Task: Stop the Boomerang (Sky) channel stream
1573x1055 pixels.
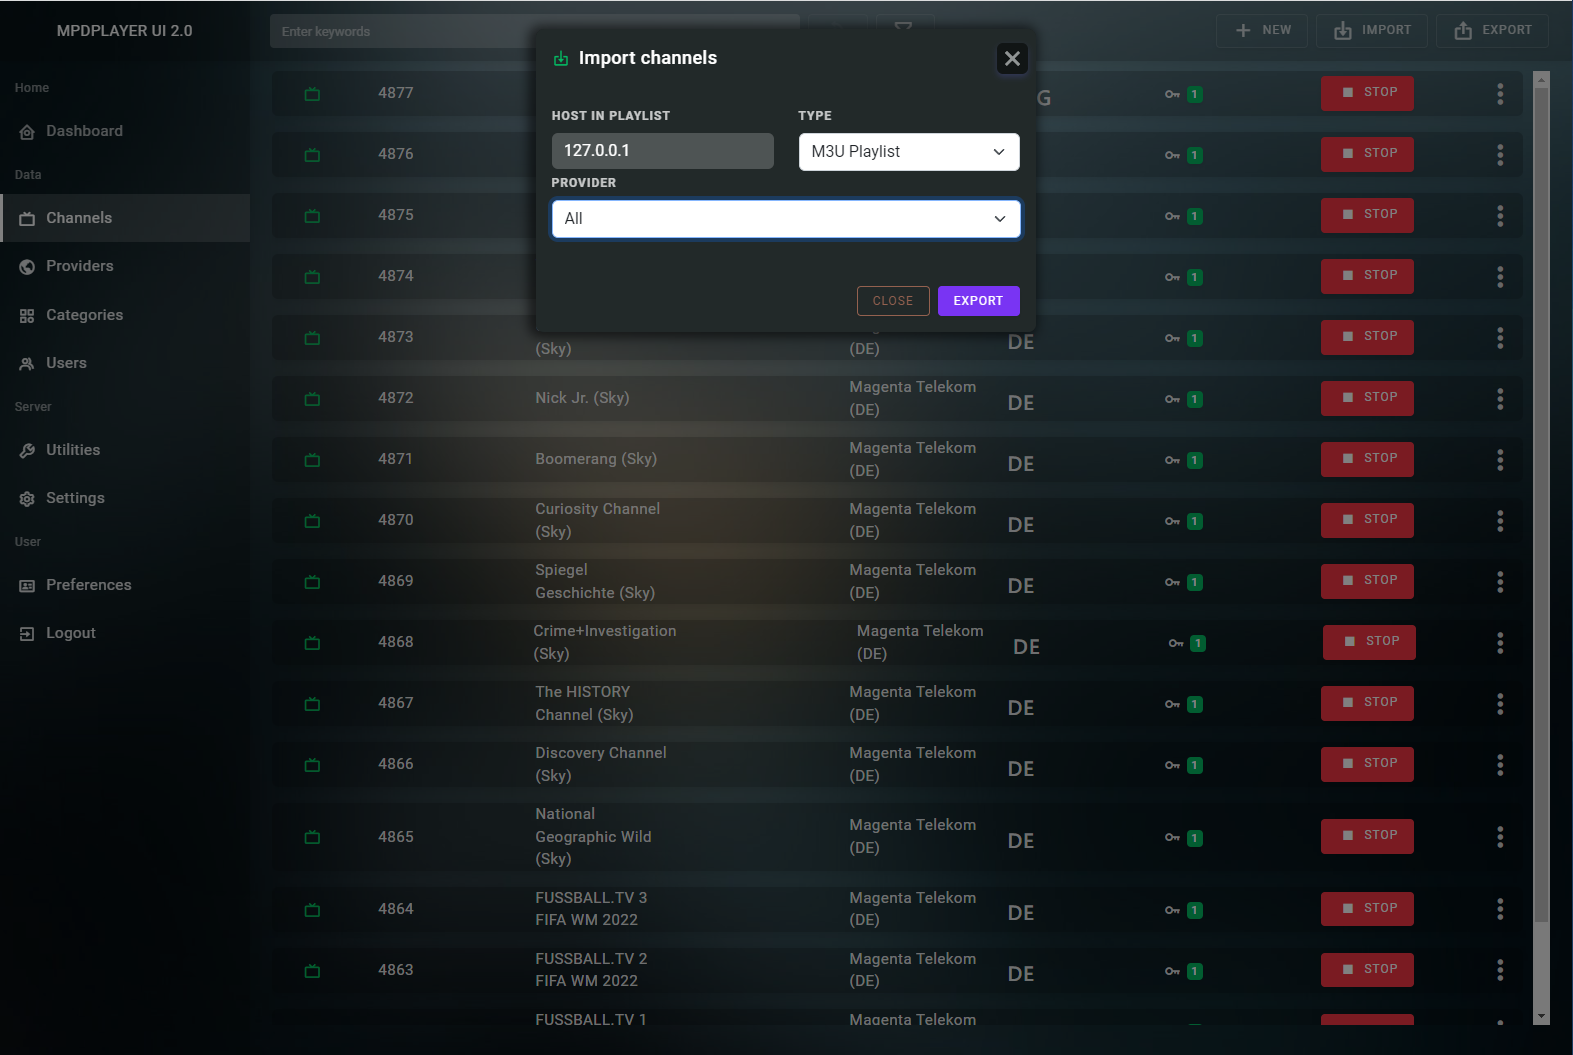Action: [1366, 459]
